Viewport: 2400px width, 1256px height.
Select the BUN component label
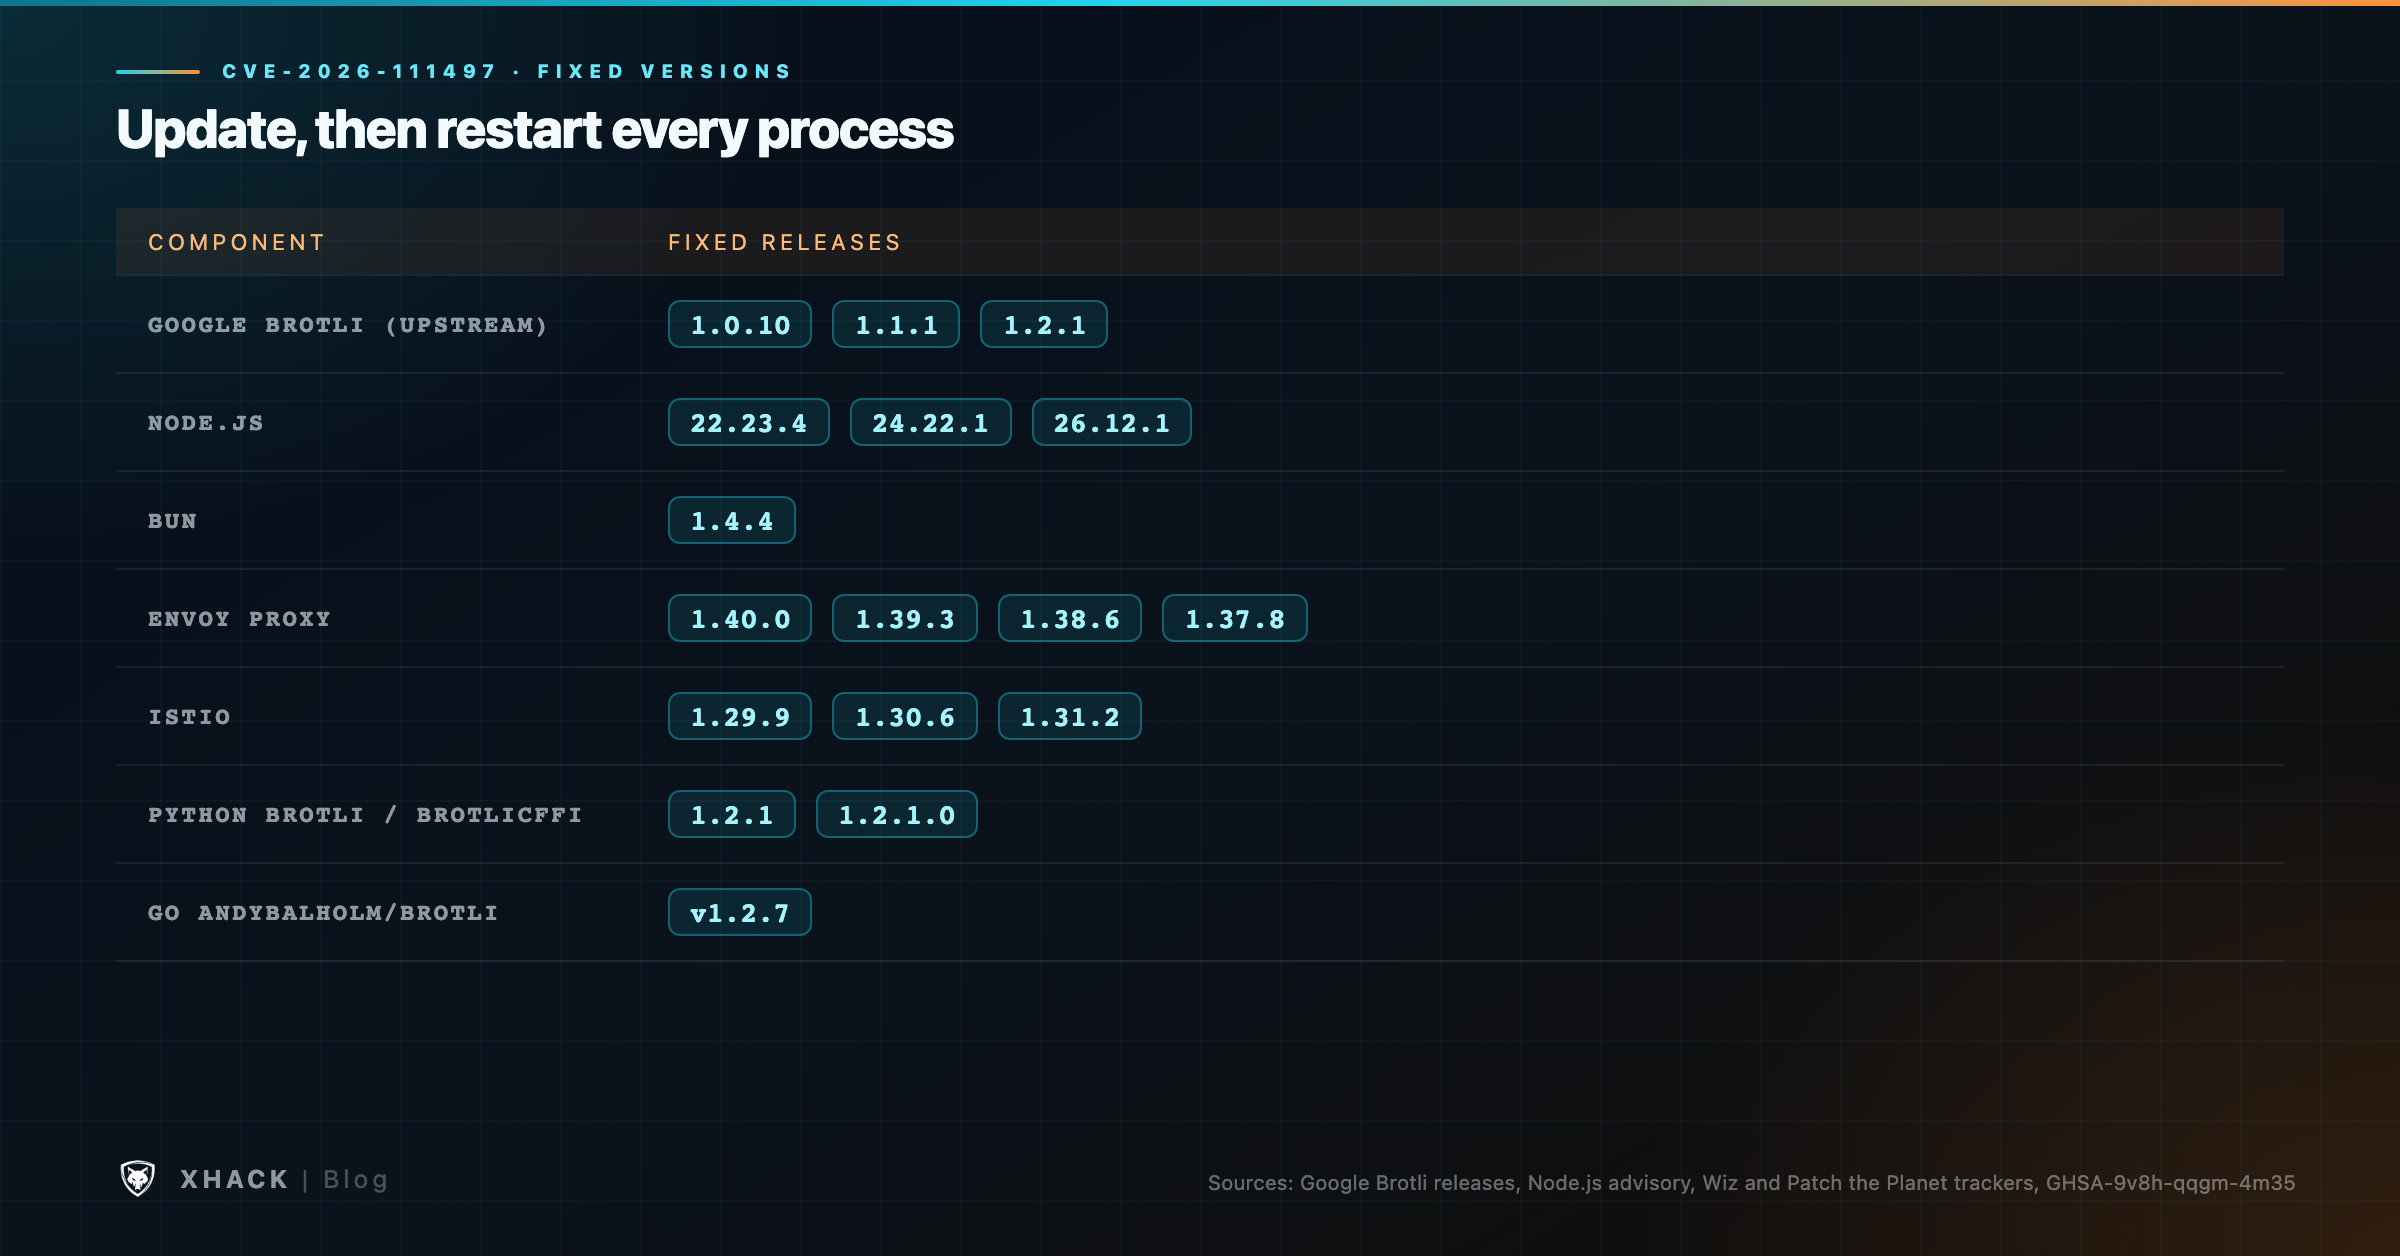click(x=172, y=521)
